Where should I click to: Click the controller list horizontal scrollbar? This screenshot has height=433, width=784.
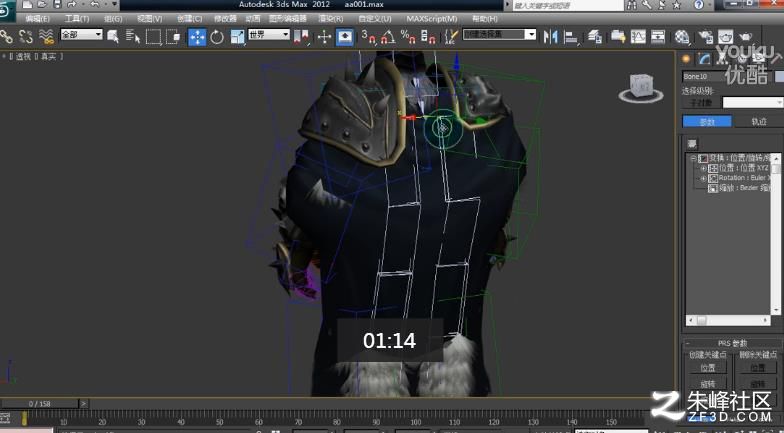click(728, 320)
